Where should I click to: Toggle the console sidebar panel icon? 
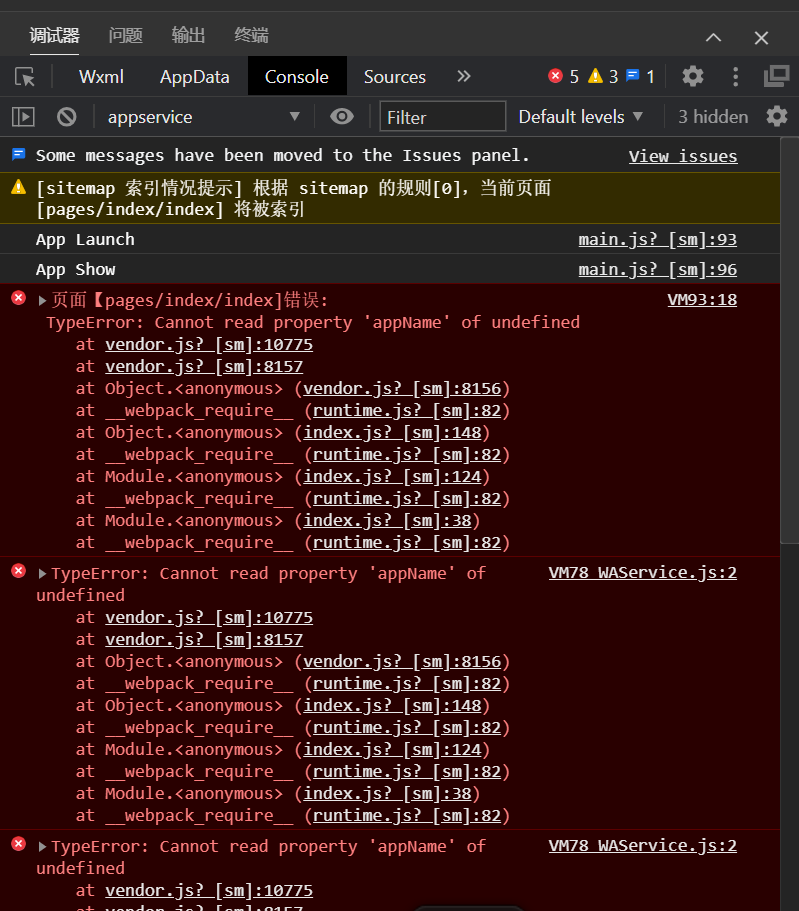pyautogui.click(x=23, y=117)
